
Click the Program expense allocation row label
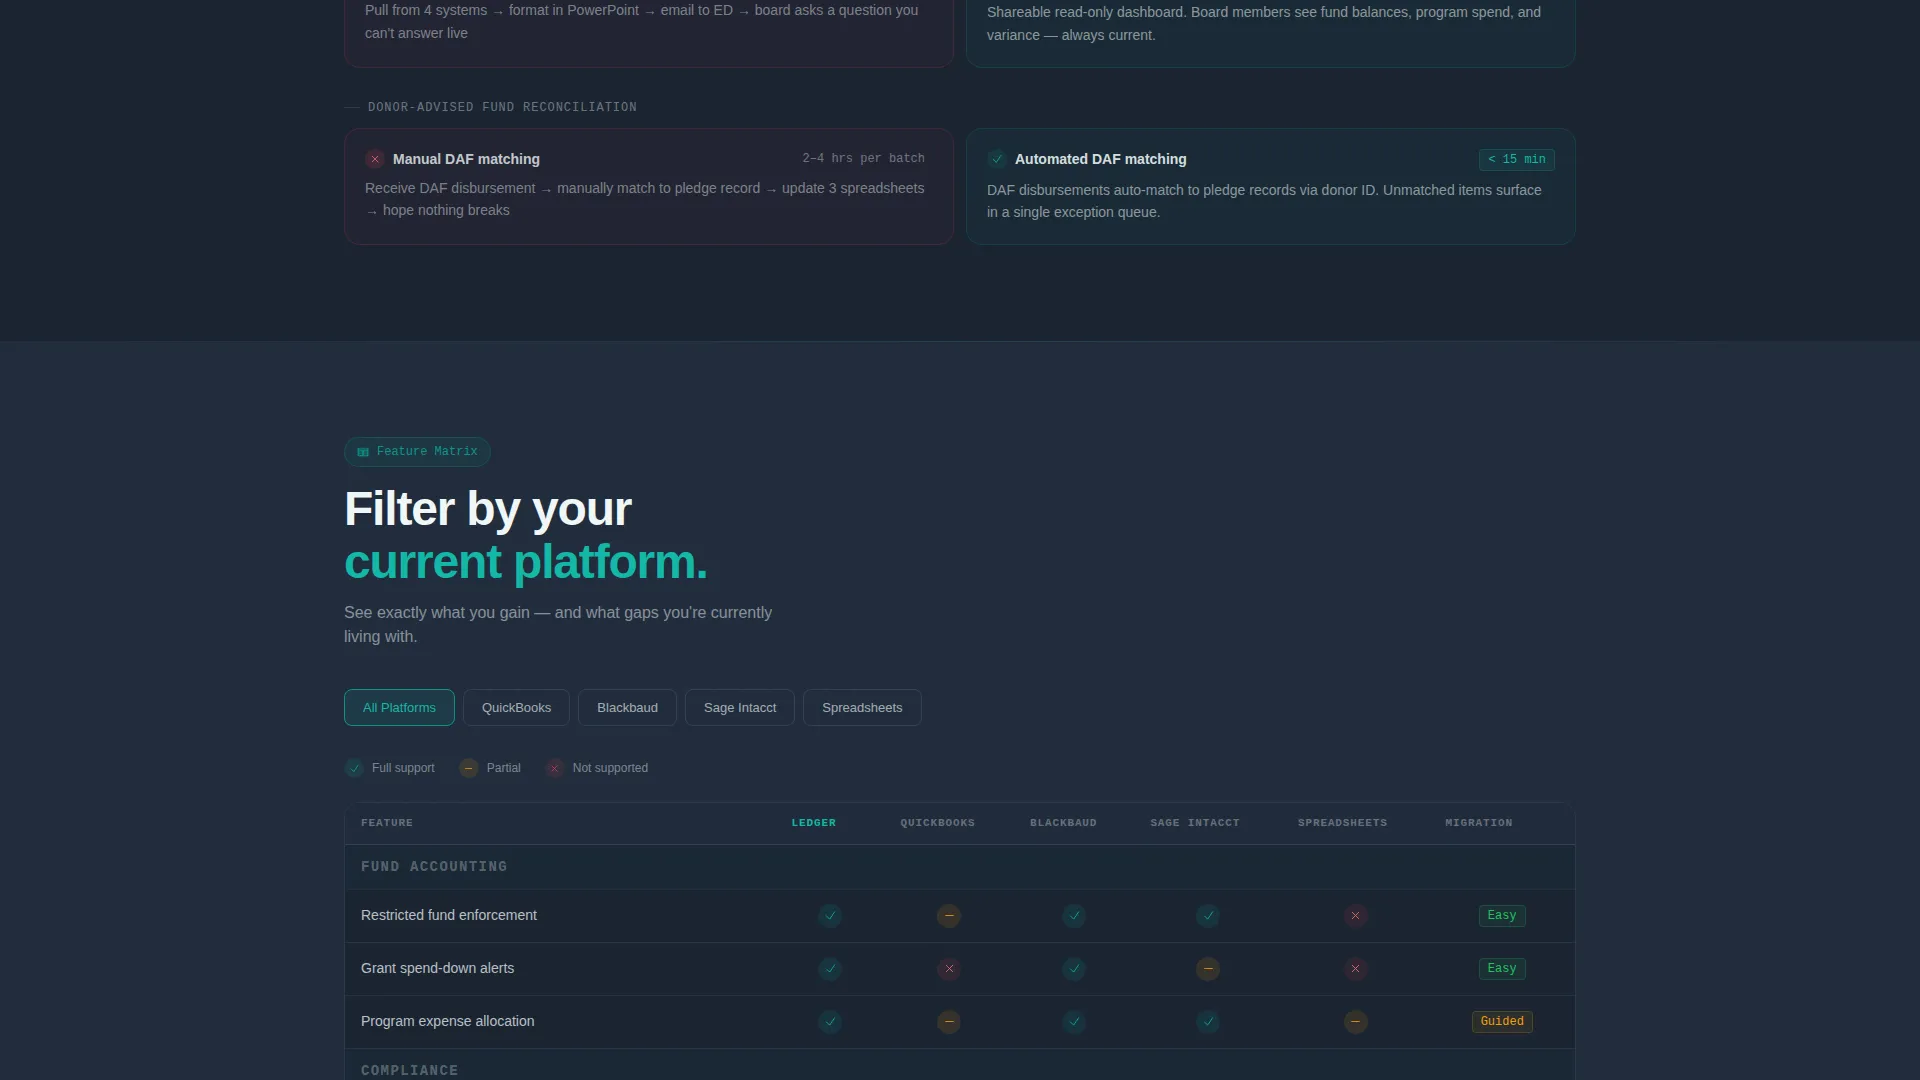tap(447, 1021)
